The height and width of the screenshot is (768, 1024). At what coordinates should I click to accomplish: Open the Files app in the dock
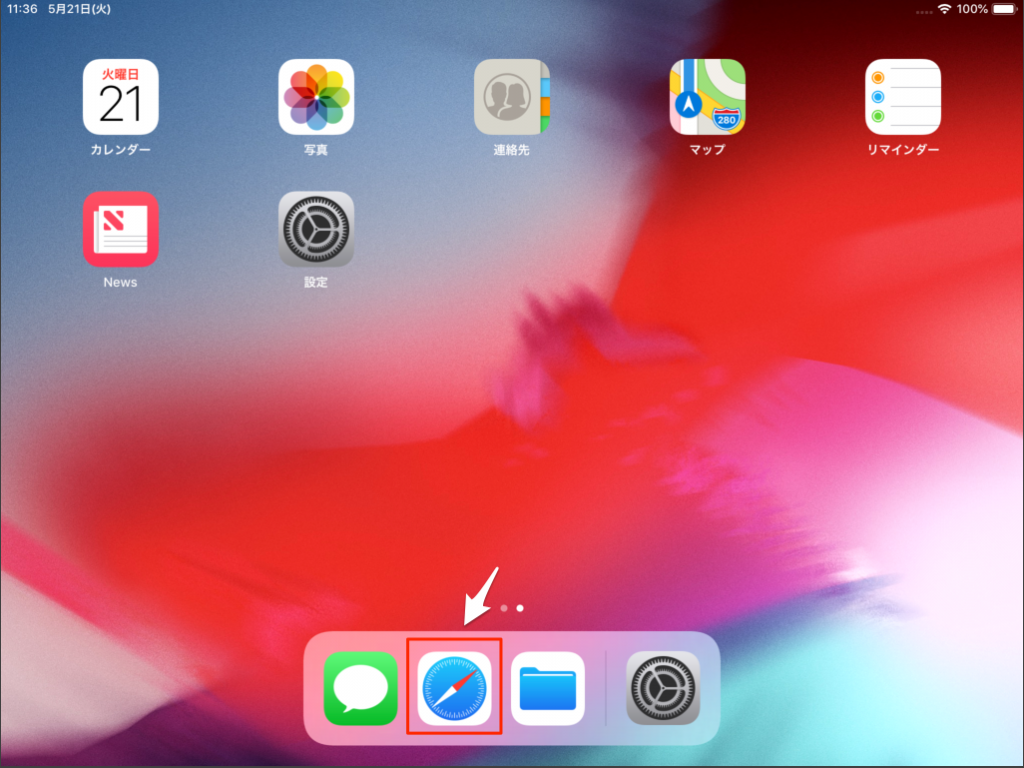tap(548, 688)
